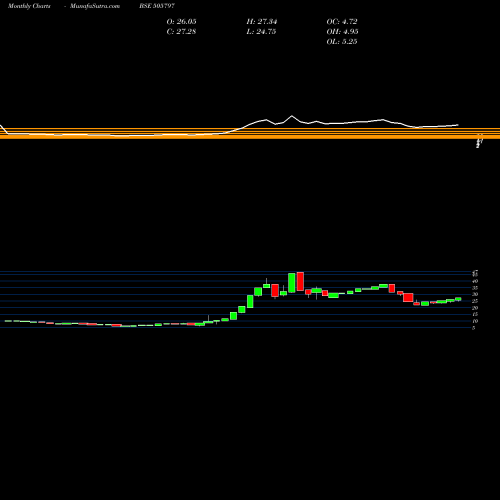
Task: Click the 'OL: 5.25' reading
Action: [x=342, y=42]
